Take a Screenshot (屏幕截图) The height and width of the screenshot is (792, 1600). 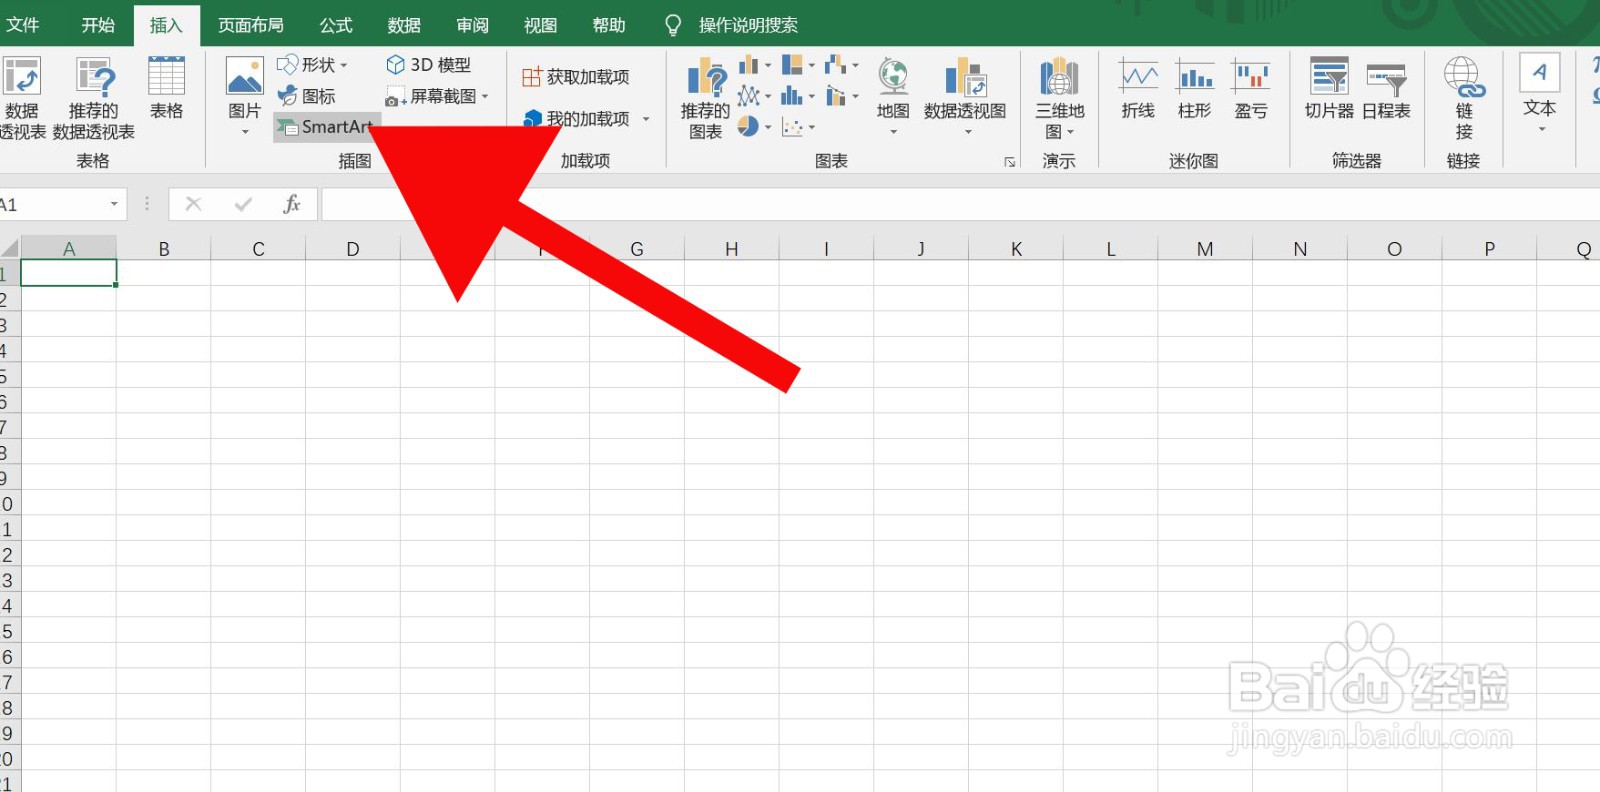pyautogui.click(x=437, y=96)
